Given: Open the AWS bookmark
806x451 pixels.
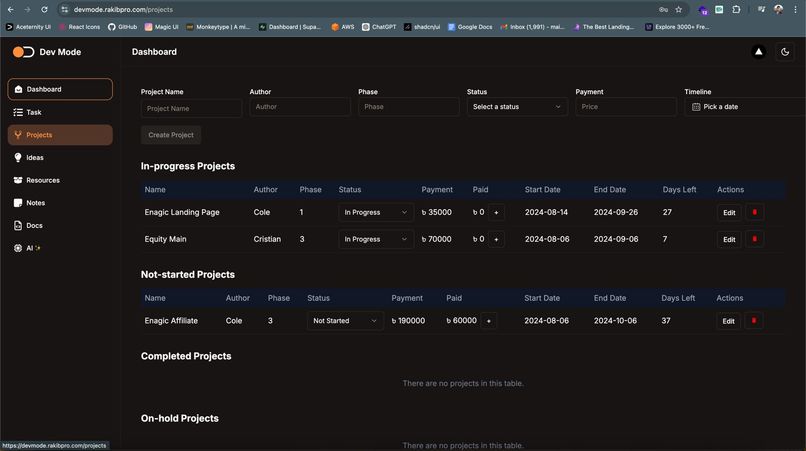Looking at the screenshot, I should coord(343,27).
